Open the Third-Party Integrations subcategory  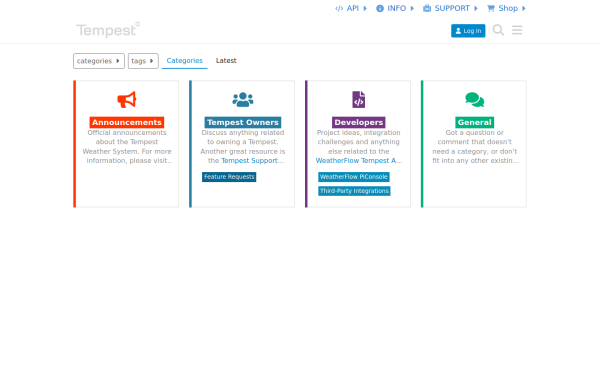point(354,191)
